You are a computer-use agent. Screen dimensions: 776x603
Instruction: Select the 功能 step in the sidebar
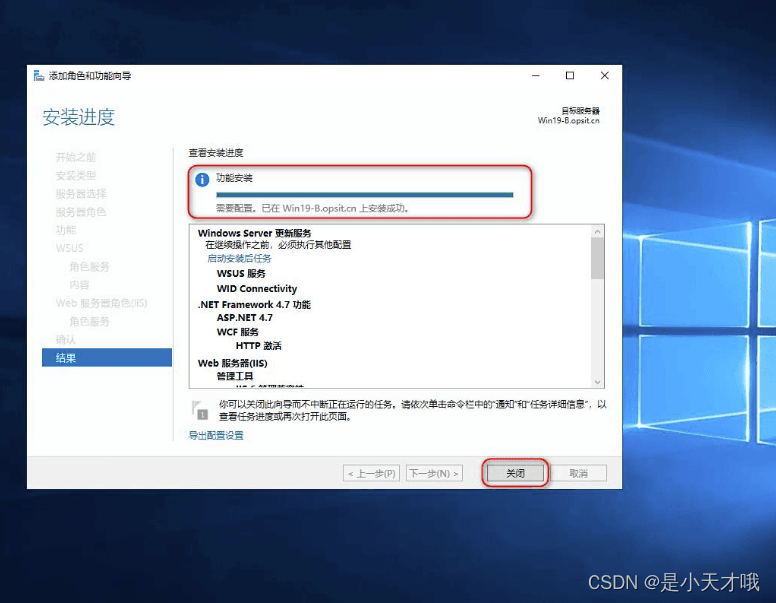pyautogui.click(x=65, y=230)
